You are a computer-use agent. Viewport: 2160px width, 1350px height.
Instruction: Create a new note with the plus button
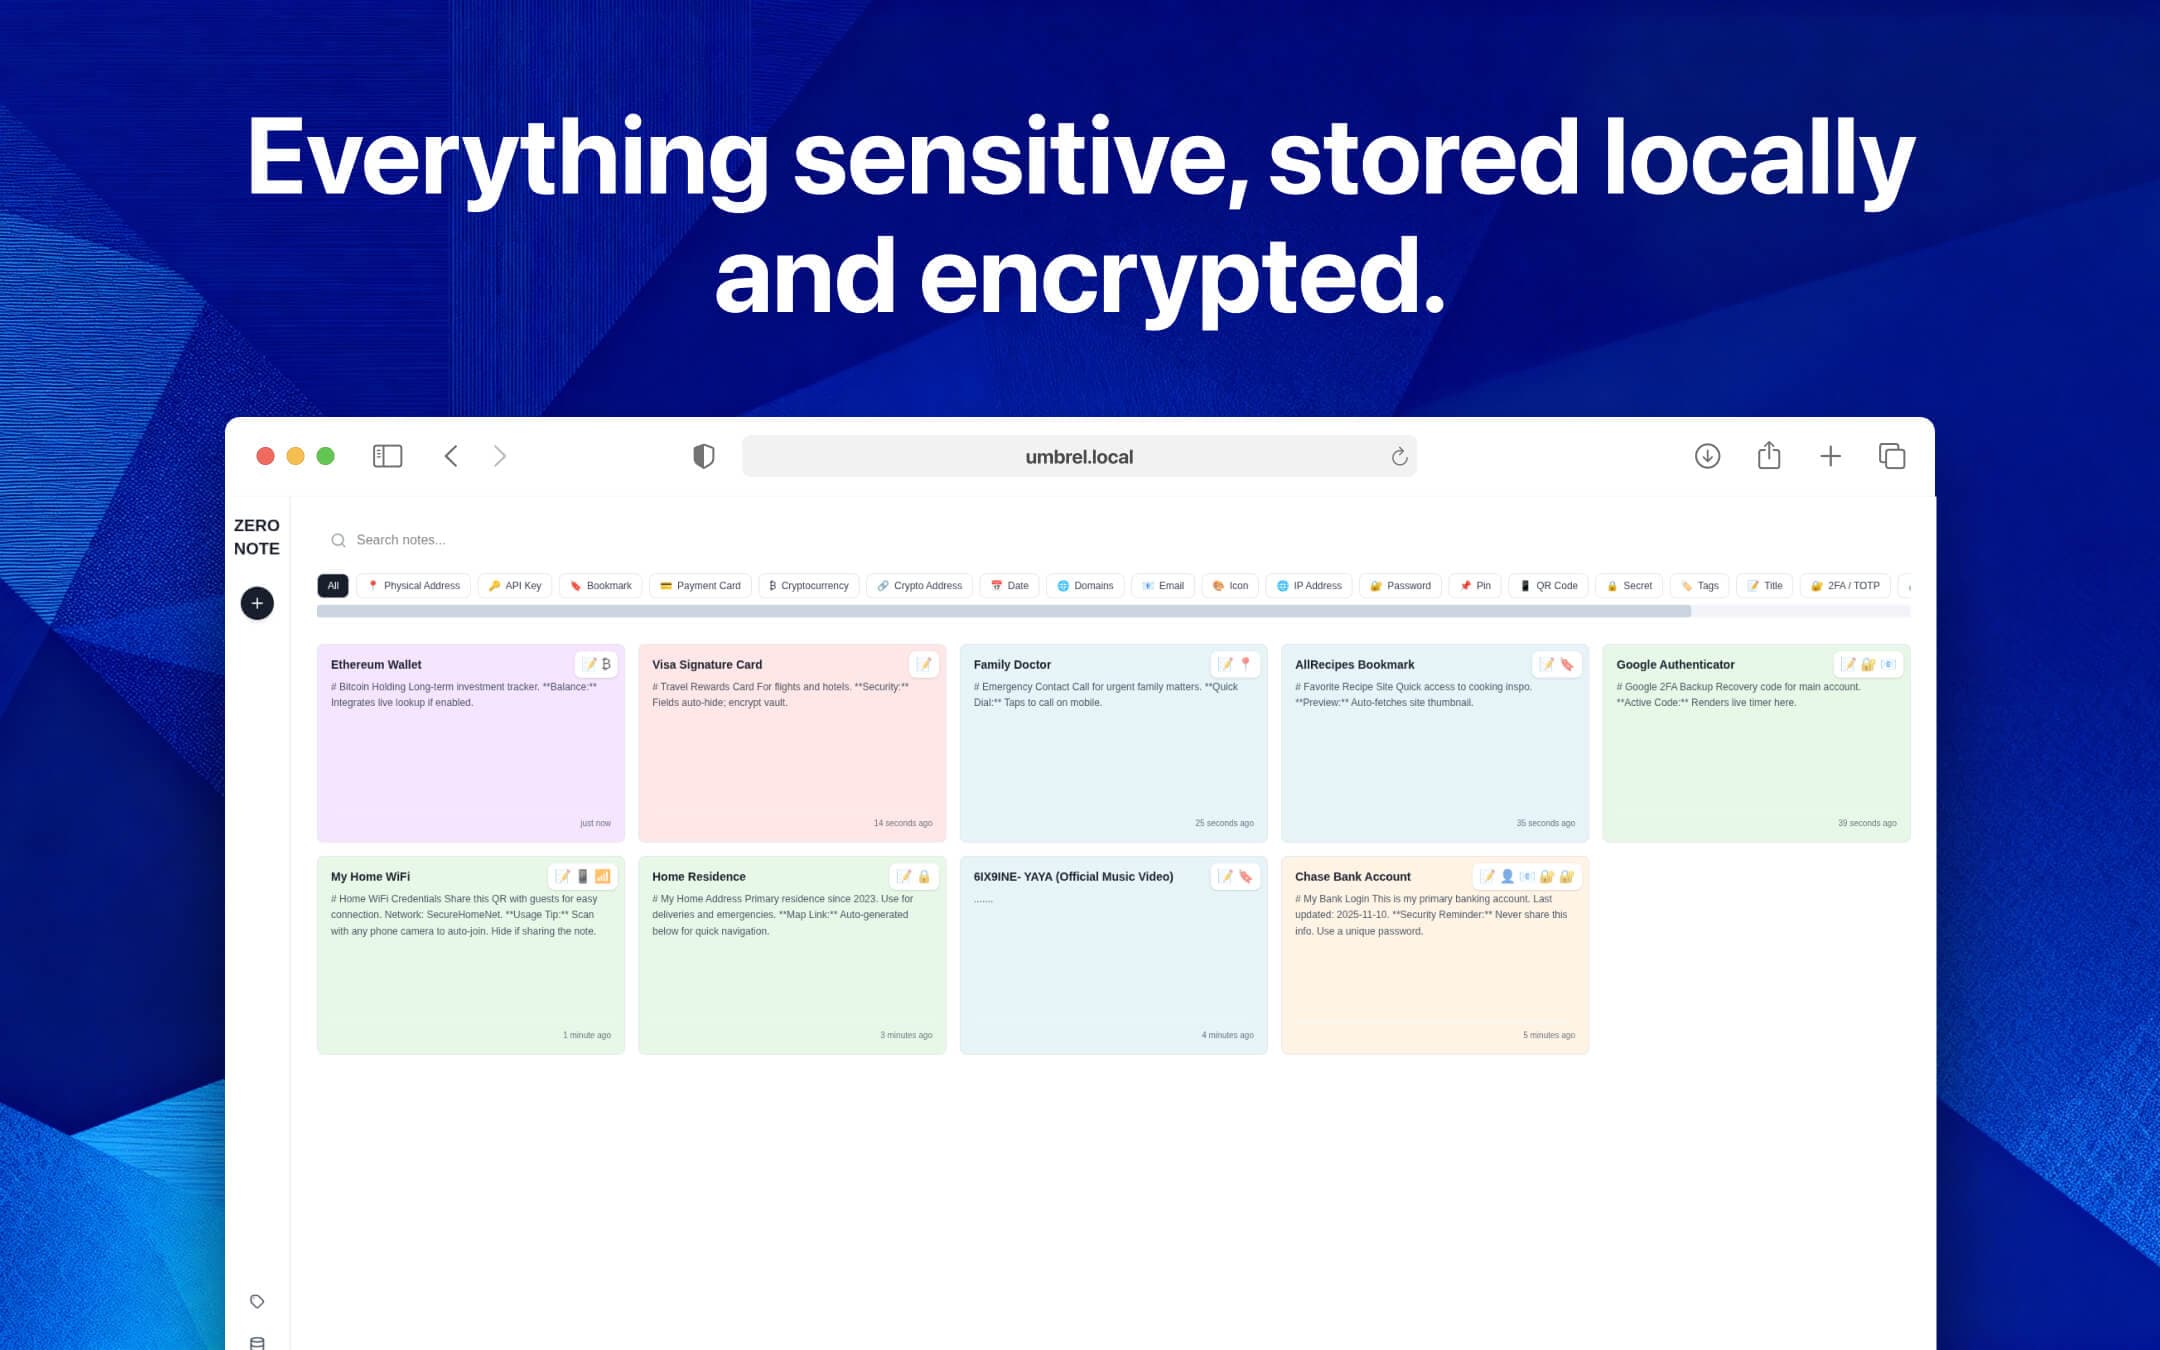point(257,603)
